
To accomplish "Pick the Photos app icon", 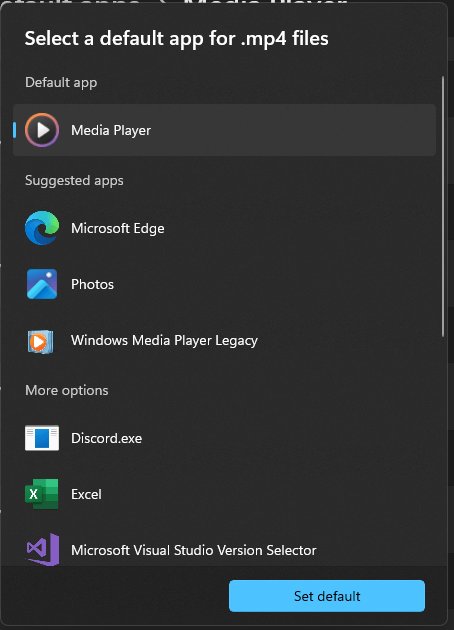I will pos(42,284).
